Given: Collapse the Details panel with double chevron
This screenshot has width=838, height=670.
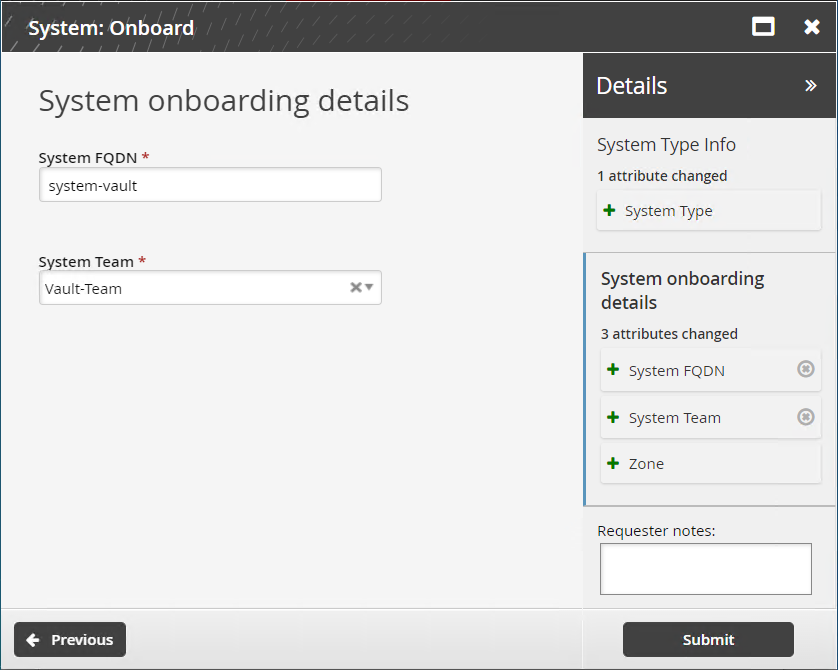Looking at the screenshot, I should 810,86.
